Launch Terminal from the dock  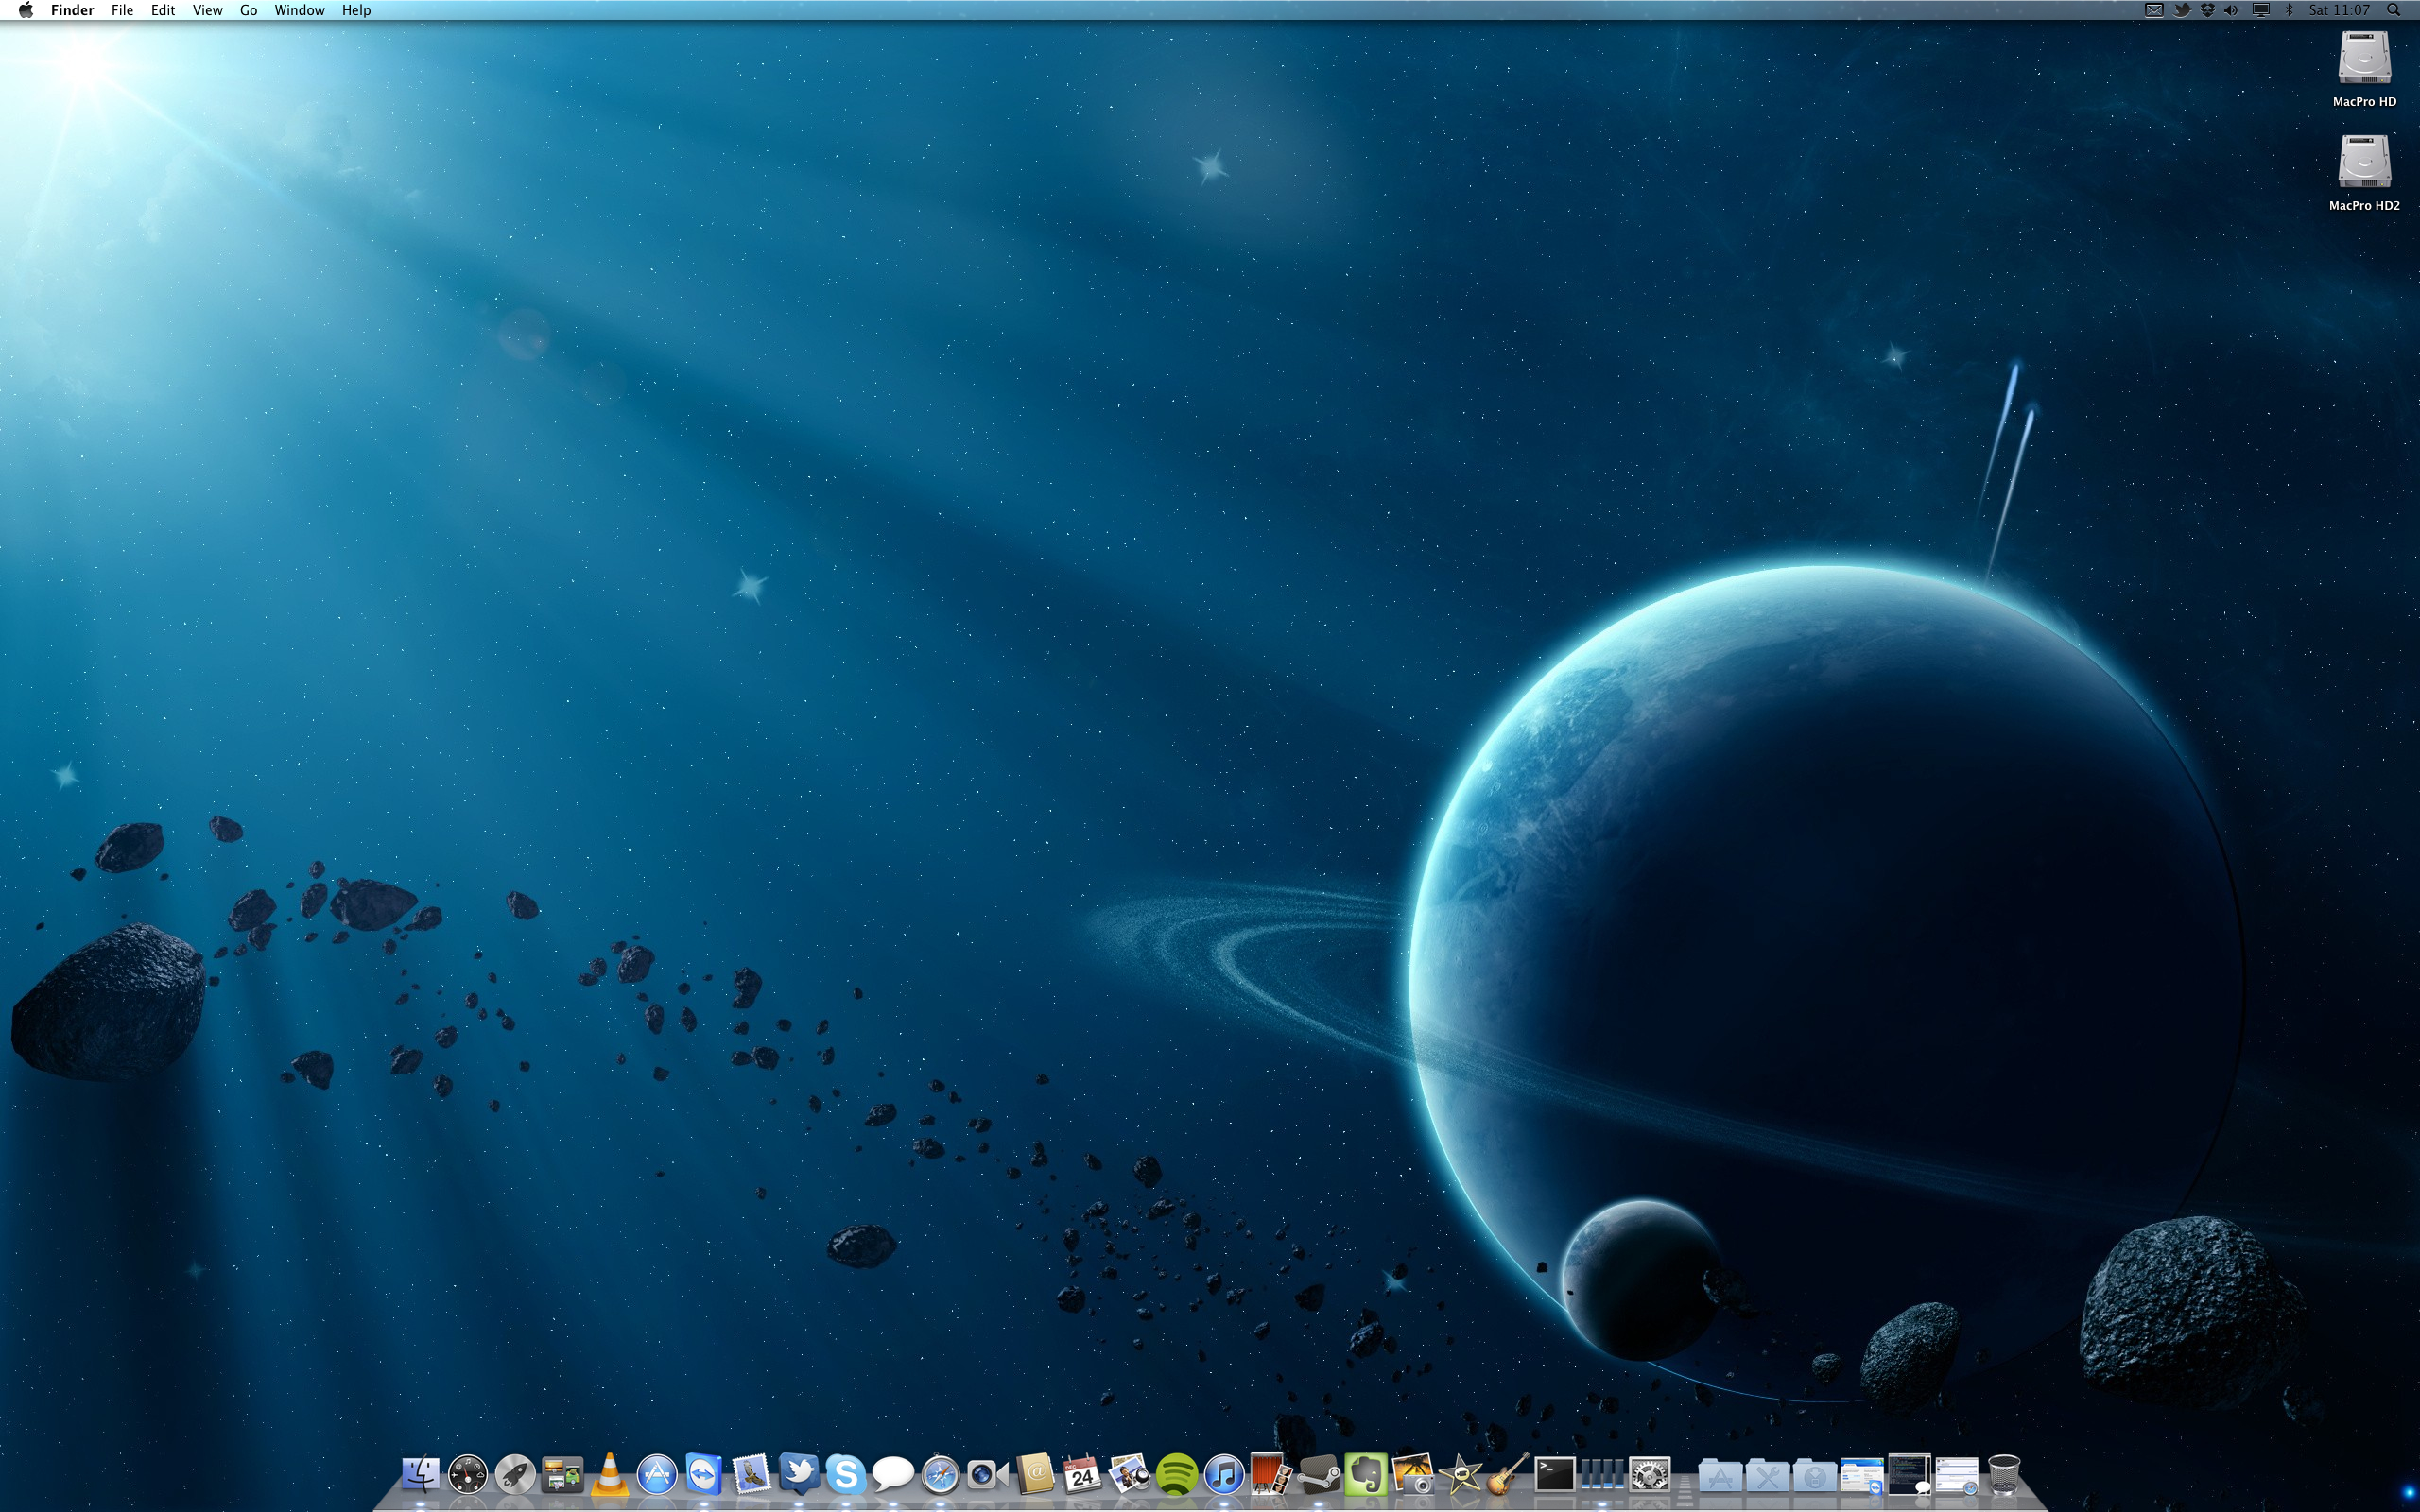[x=1554, y=1474]
